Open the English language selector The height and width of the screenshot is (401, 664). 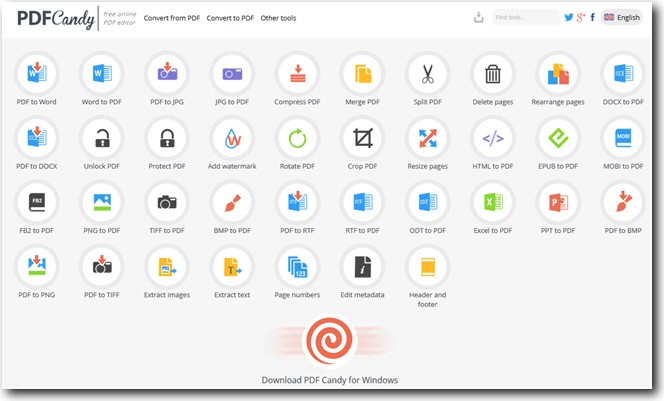tap(622, 17)
